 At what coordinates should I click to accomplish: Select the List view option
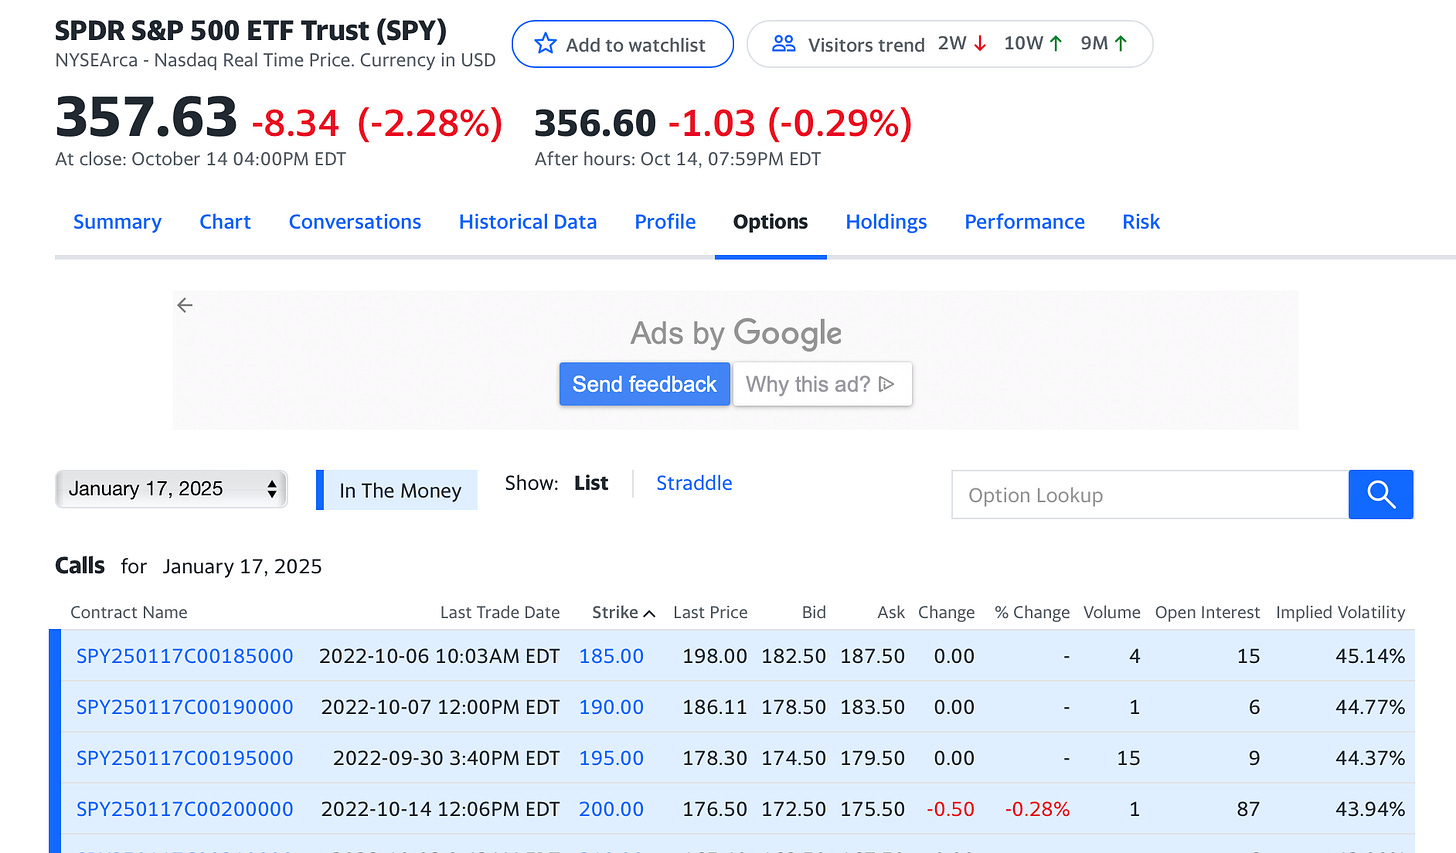pos(591,483)
